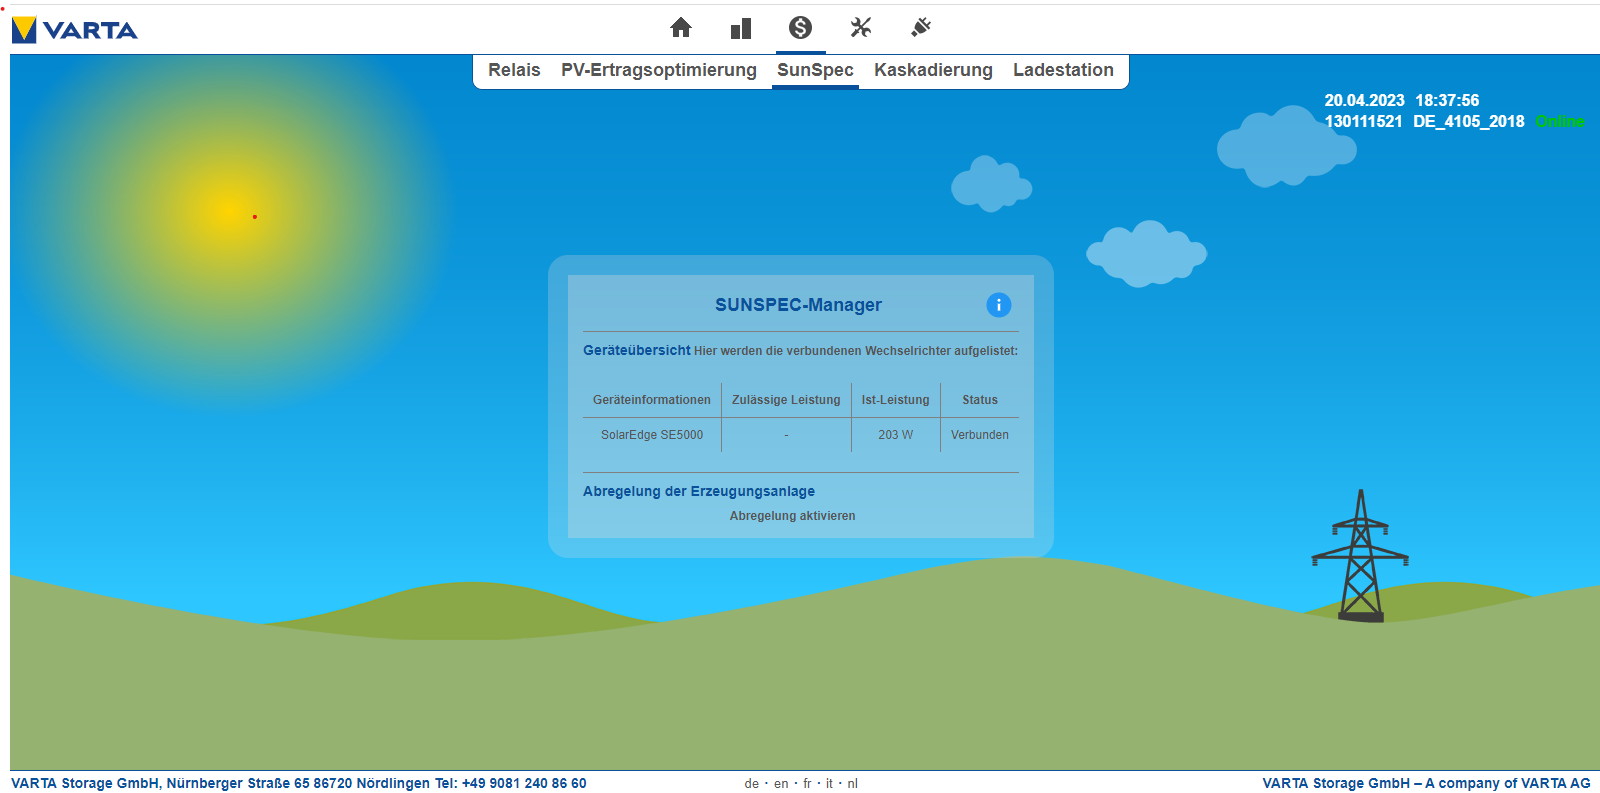Image resolution: width=1600 pixels, height=793 pixels.
Task: Click the Ist-Leistung column header
Action: point(896,400)
